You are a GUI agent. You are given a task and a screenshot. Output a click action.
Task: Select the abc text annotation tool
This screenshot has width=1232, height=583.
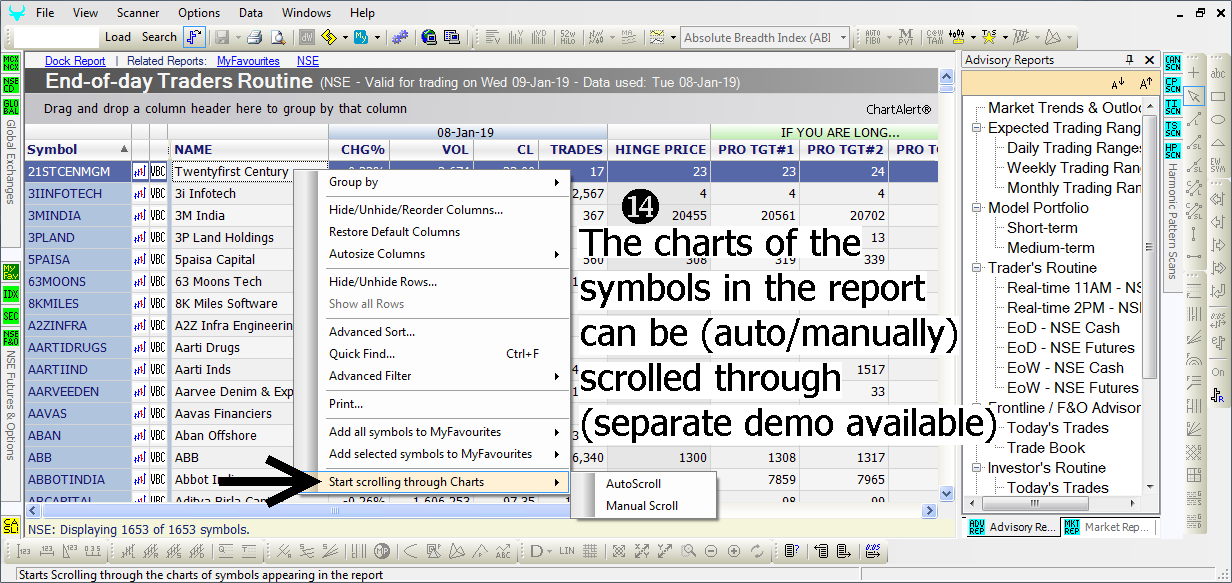(x=1217, y=74)
